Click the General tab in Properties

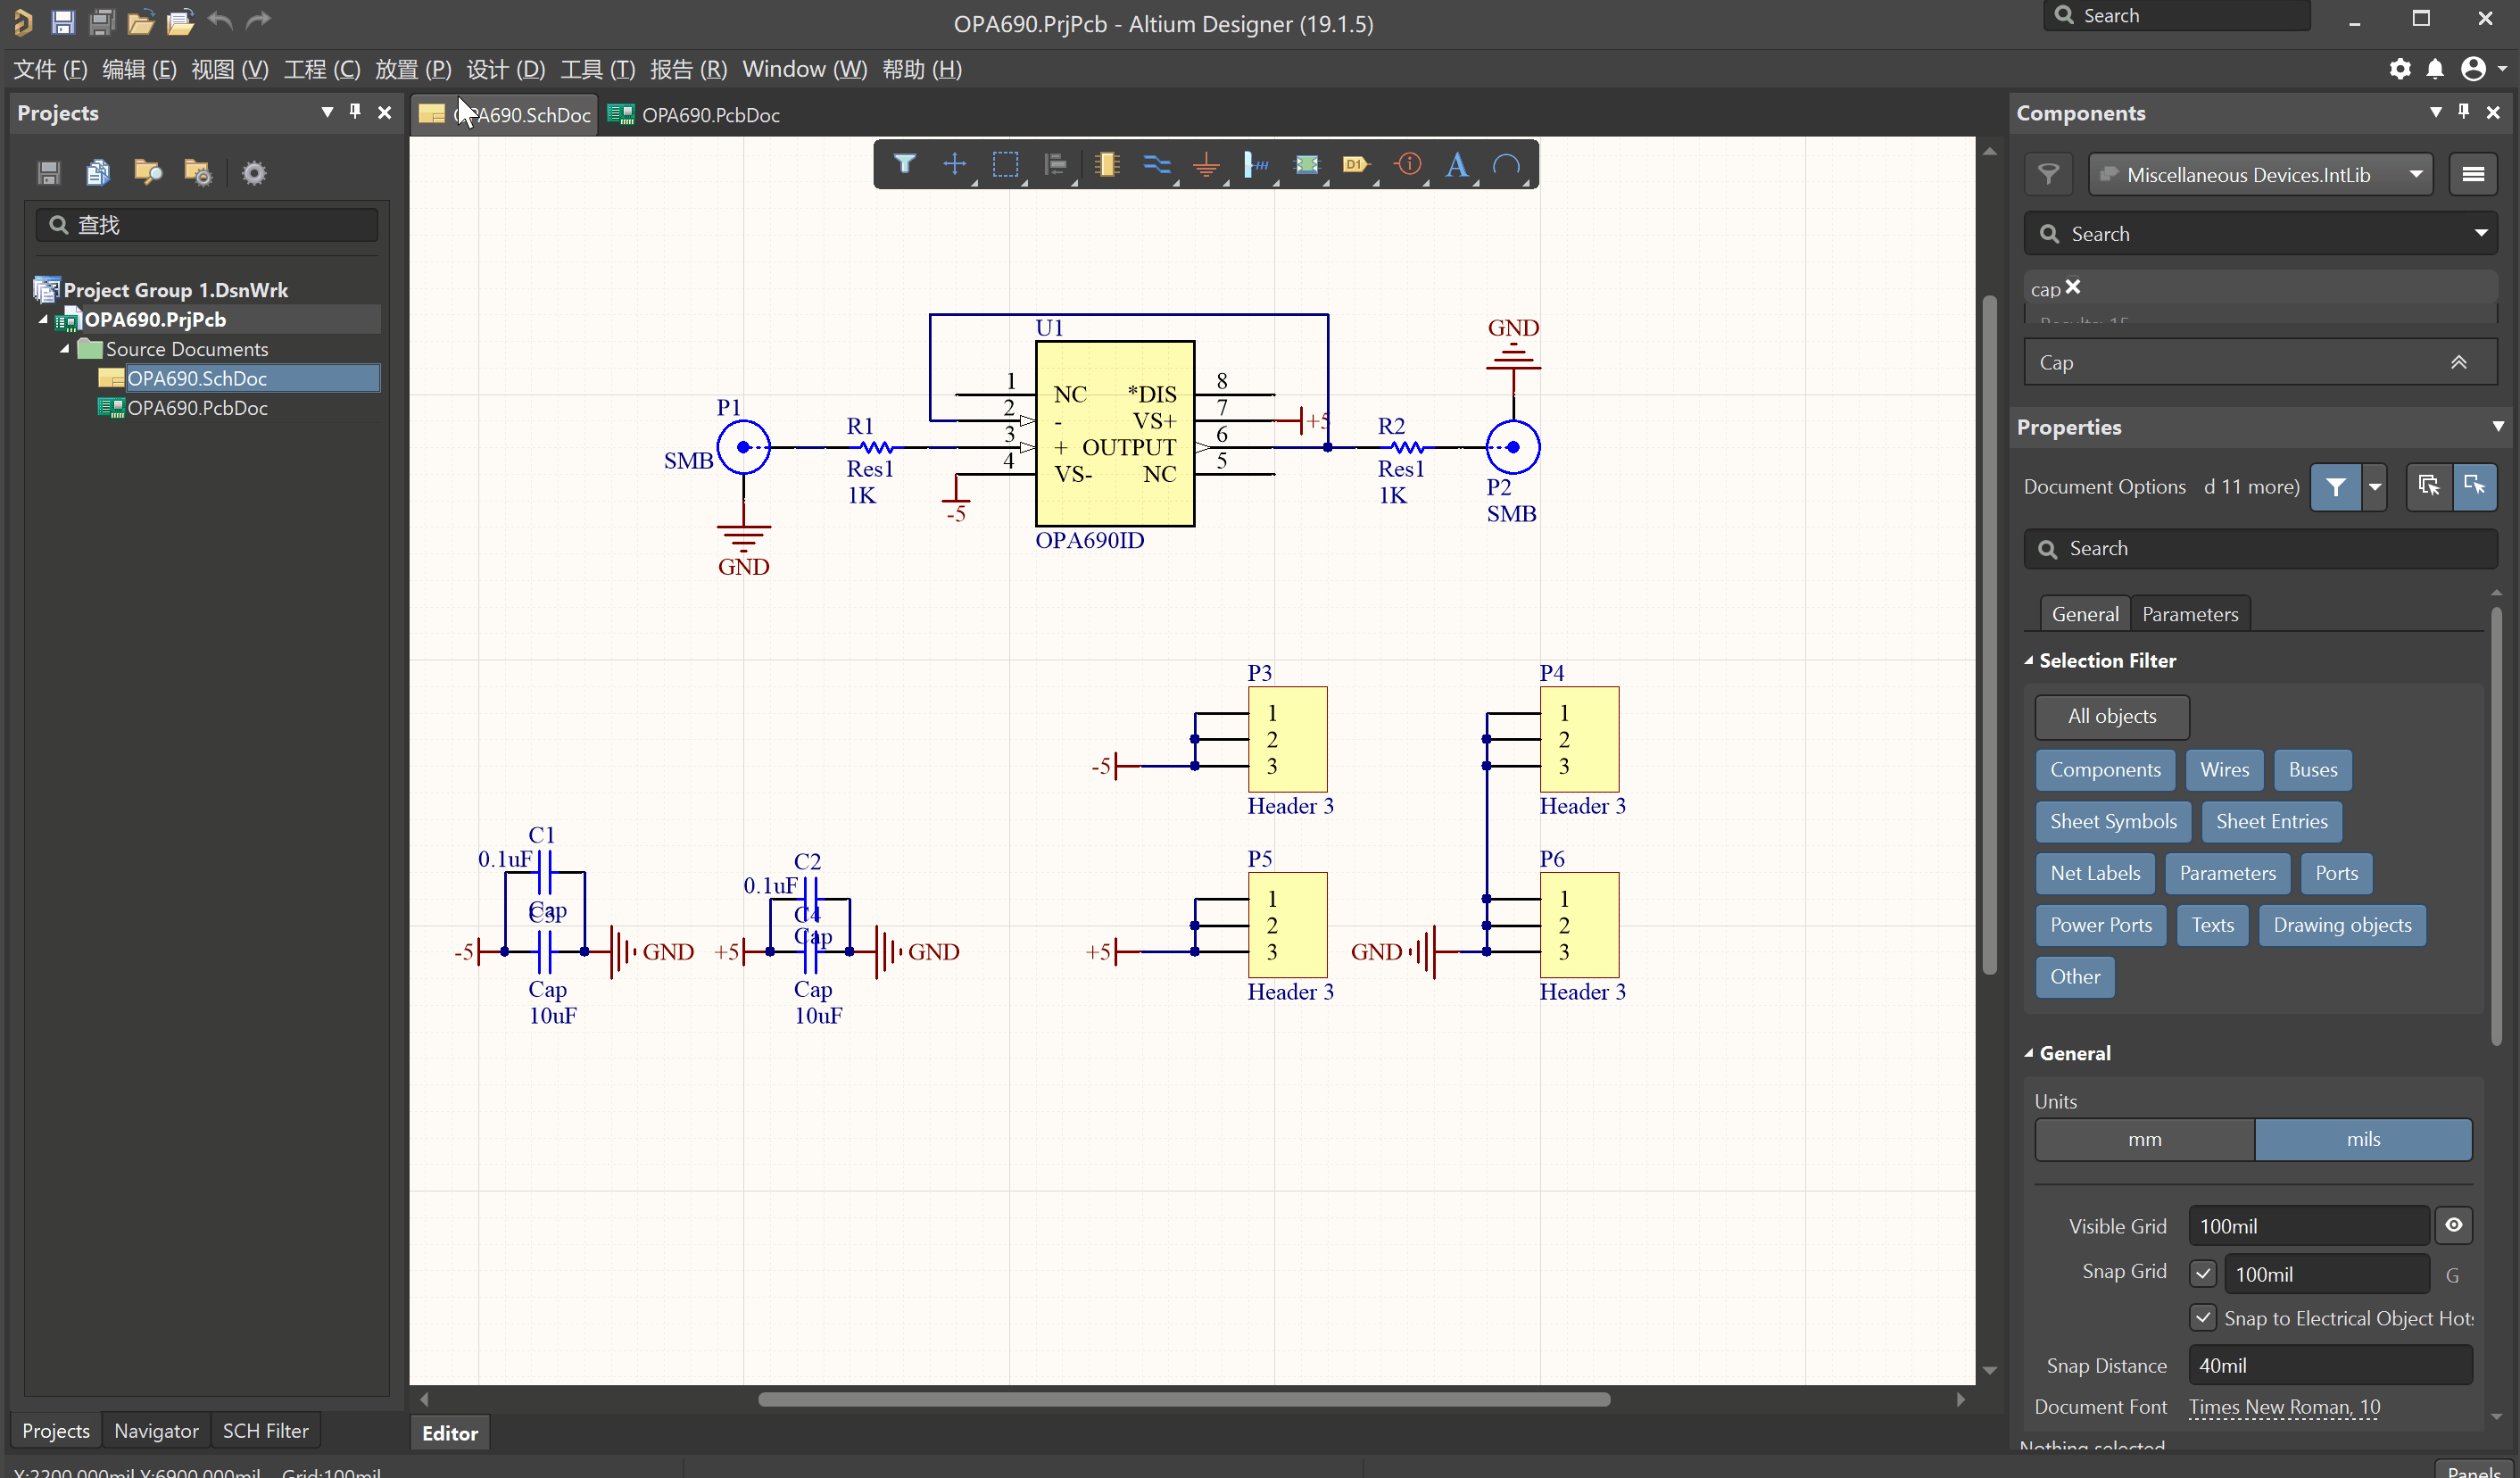2084,612
